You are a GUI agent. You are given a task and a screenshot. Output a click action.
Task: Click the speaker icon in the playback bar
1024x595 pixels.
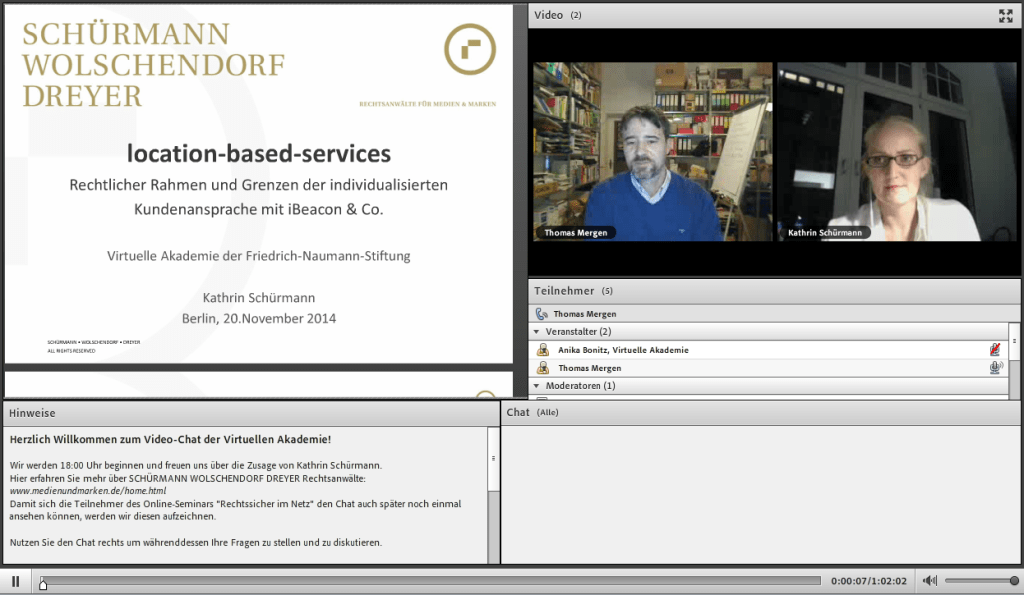click(929, 580)
